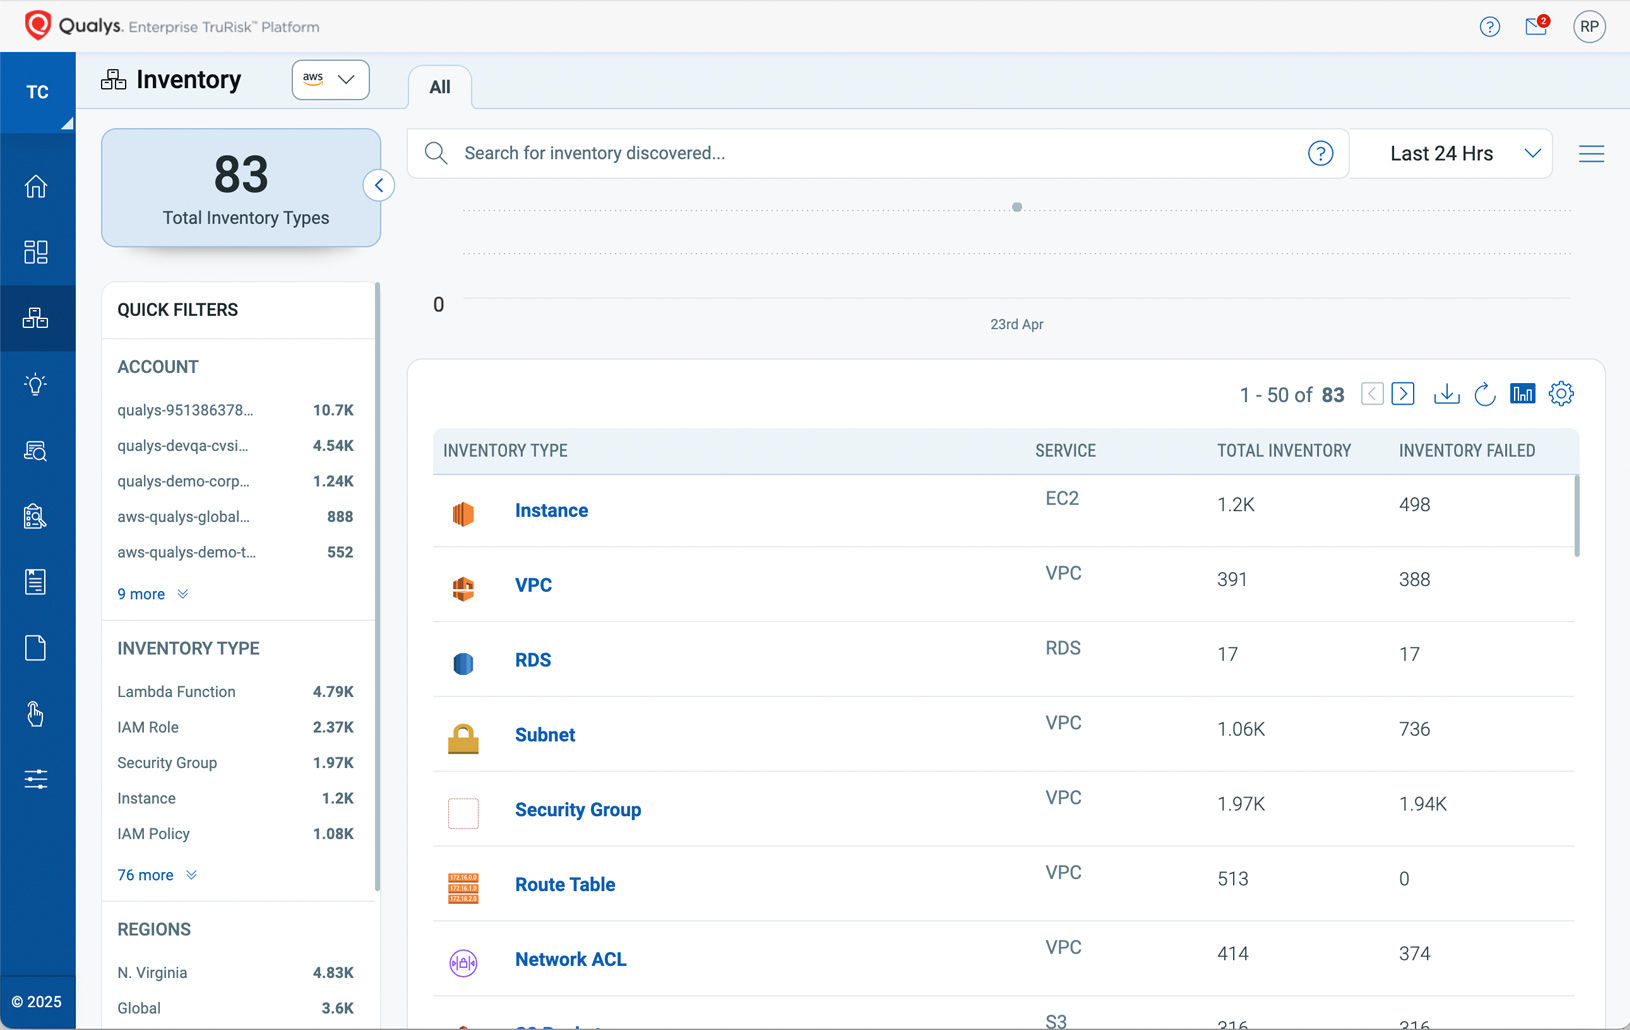Open the Security Group inventory link

coord(578,810)
